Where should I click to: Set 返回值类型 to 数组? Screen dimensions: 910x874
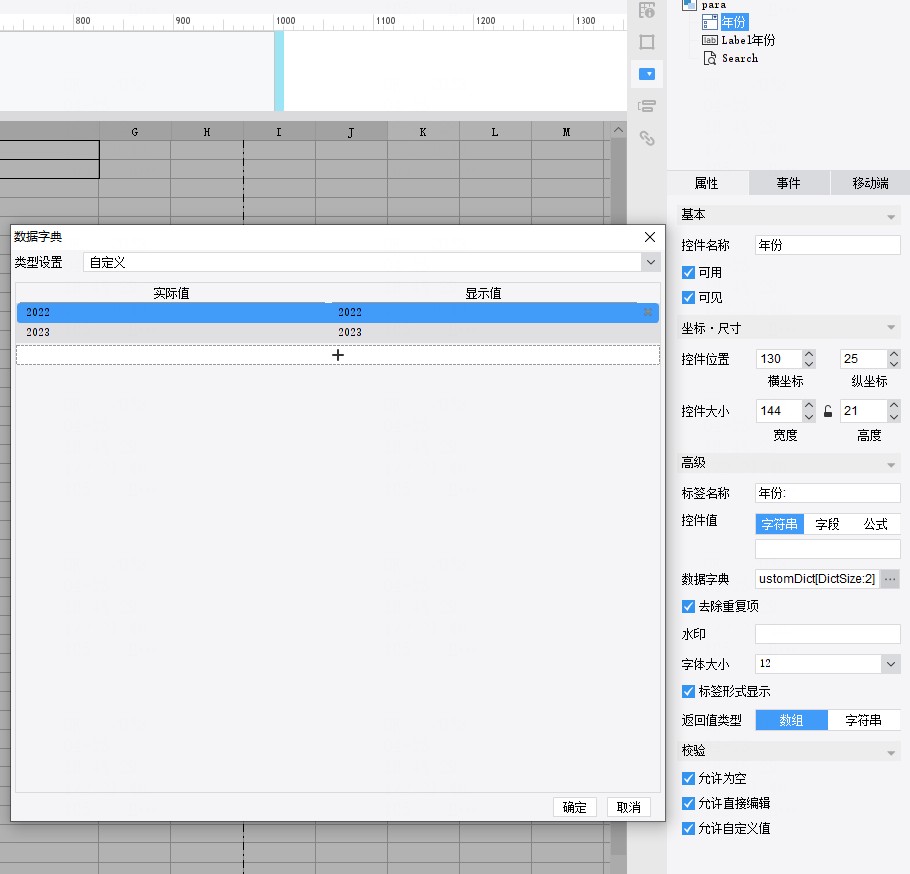(x=792, y=720)
